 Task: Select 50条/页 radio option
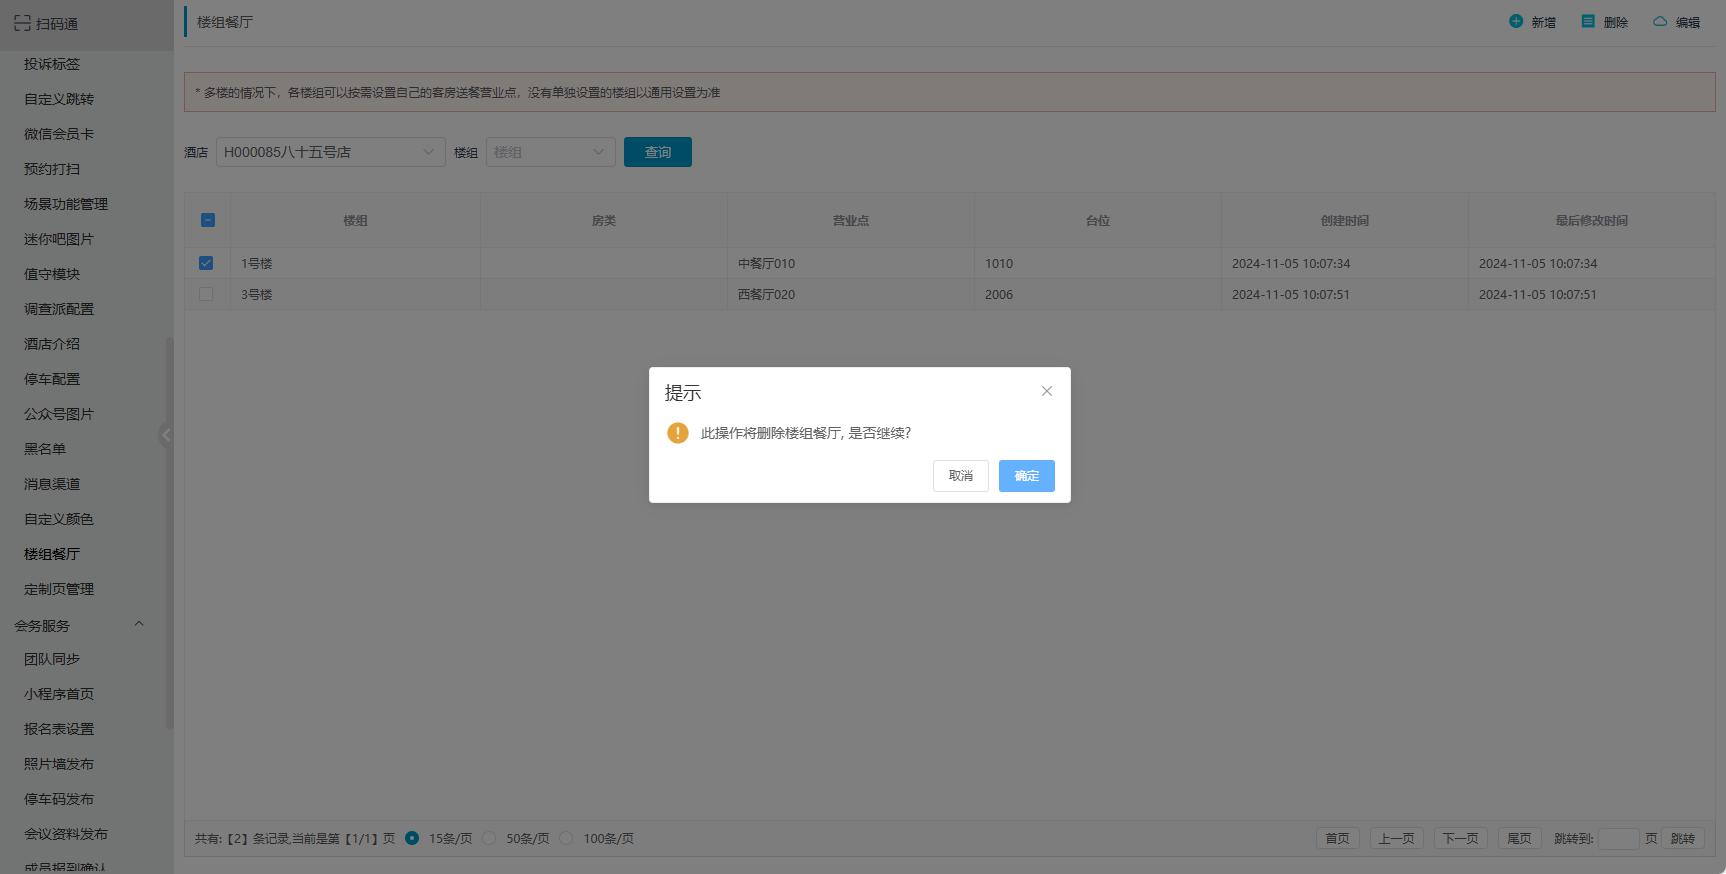coord(489,838)
